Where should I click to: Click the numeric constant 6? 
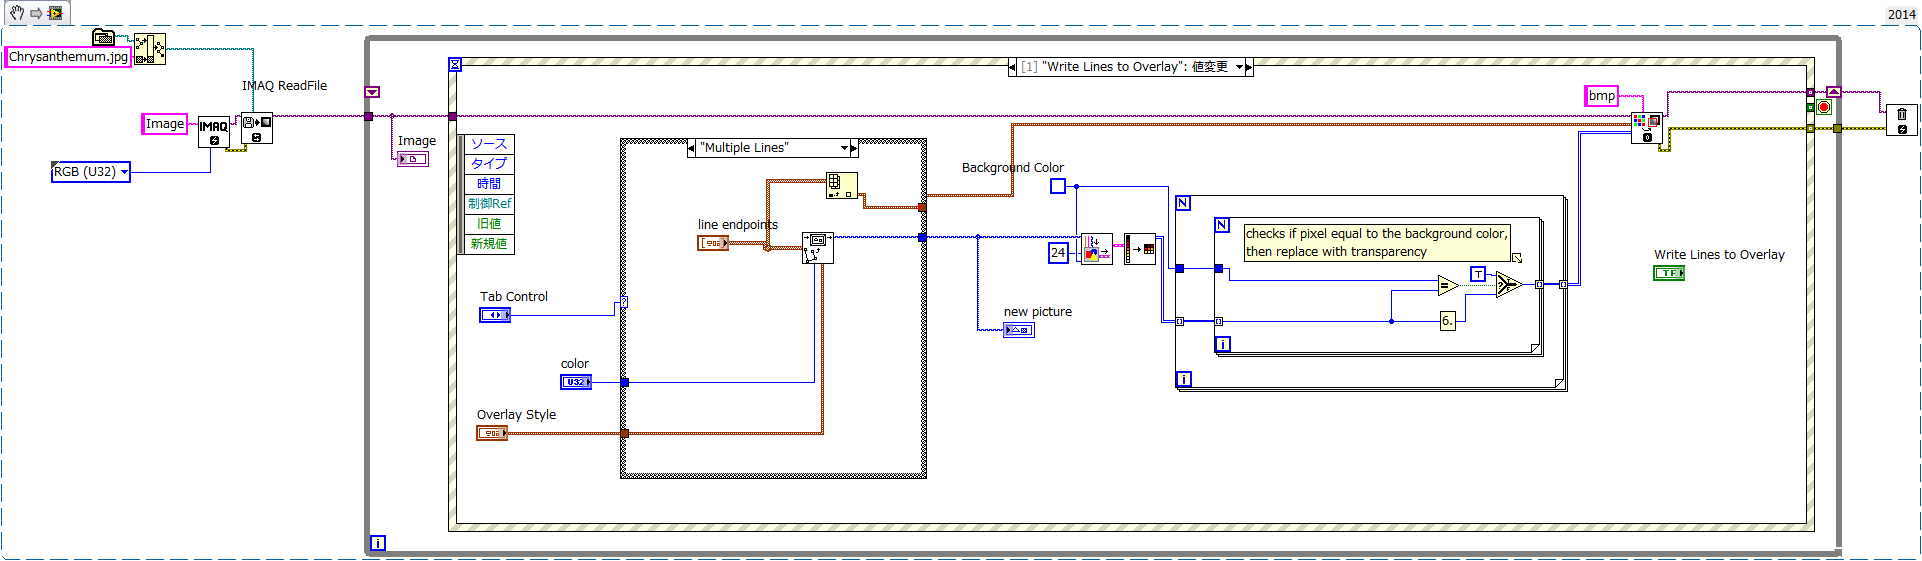(1447, 321)
